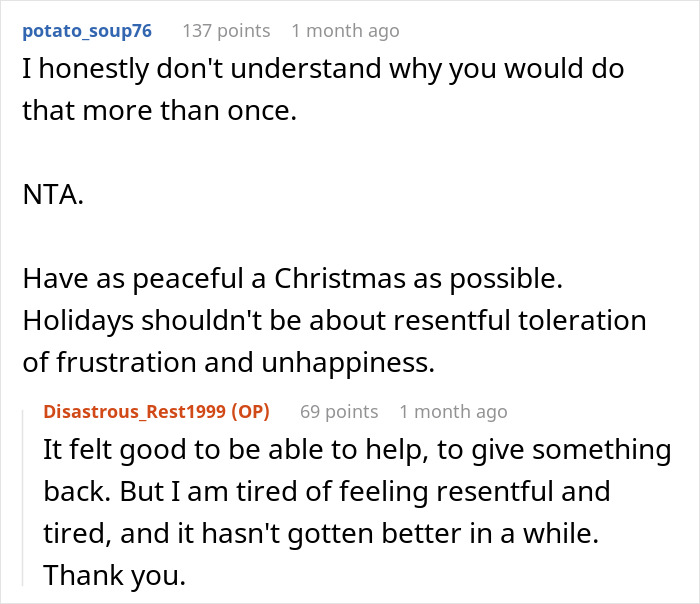
Task: Click line starting 'back. But I am tired'
Action: point(324,492)
